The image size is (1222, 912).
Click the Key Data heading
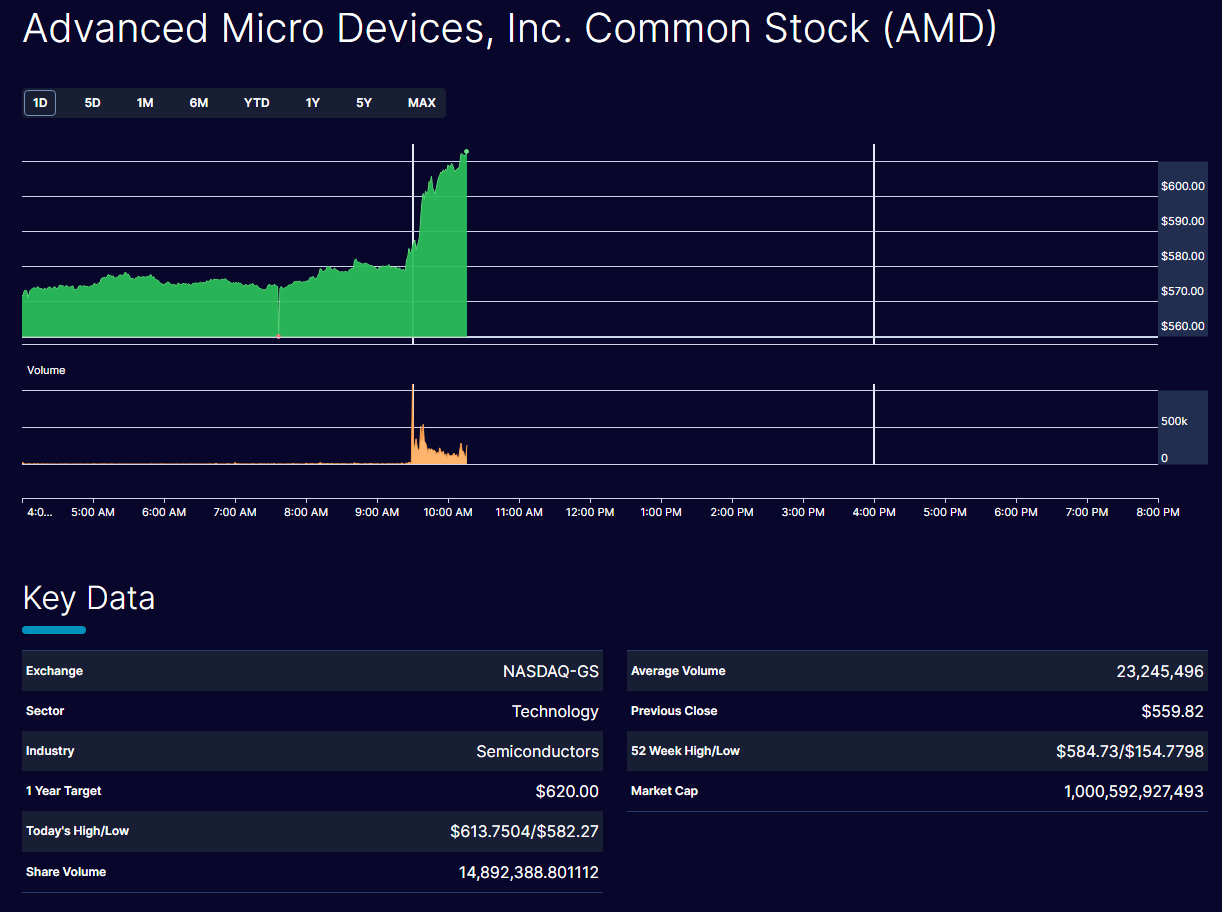click(x=89, y=598)
